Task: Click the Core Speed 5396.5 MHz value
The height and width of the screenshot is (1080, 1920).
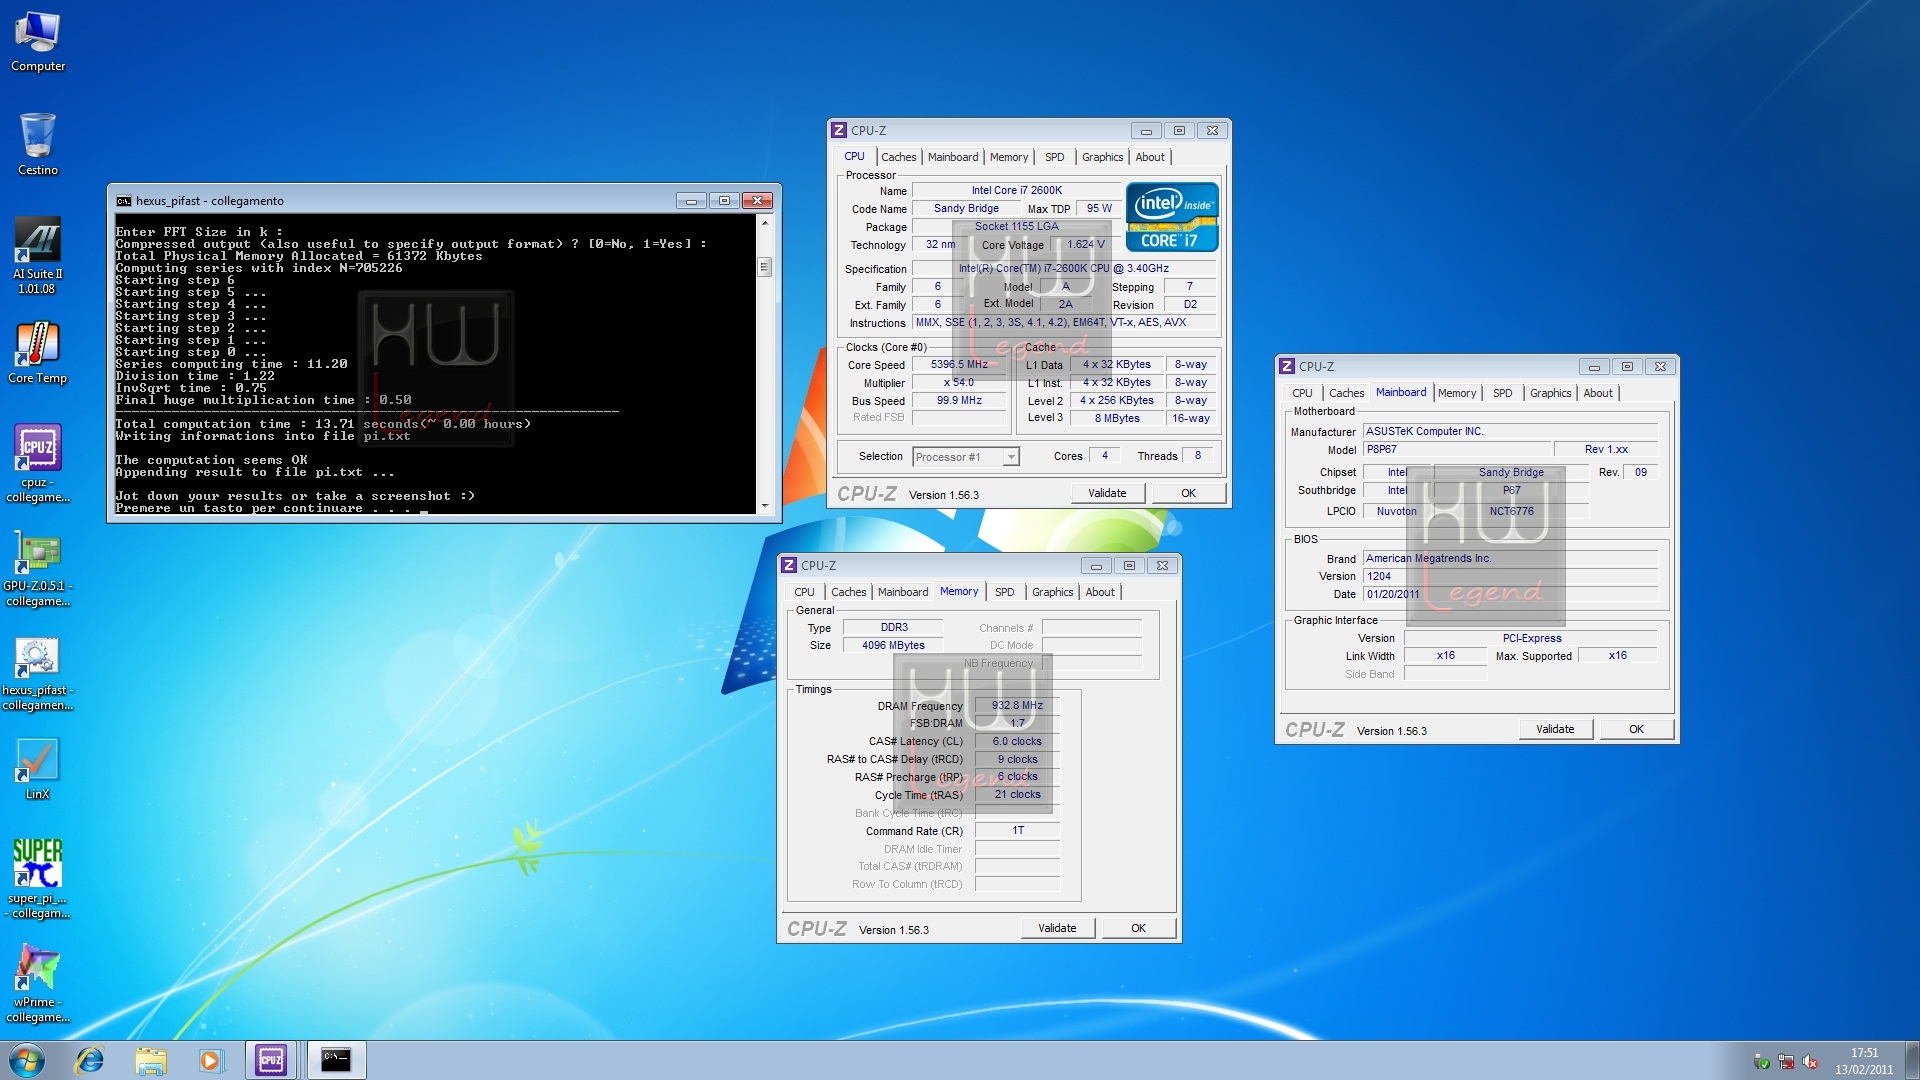Action: pos(958,365)
